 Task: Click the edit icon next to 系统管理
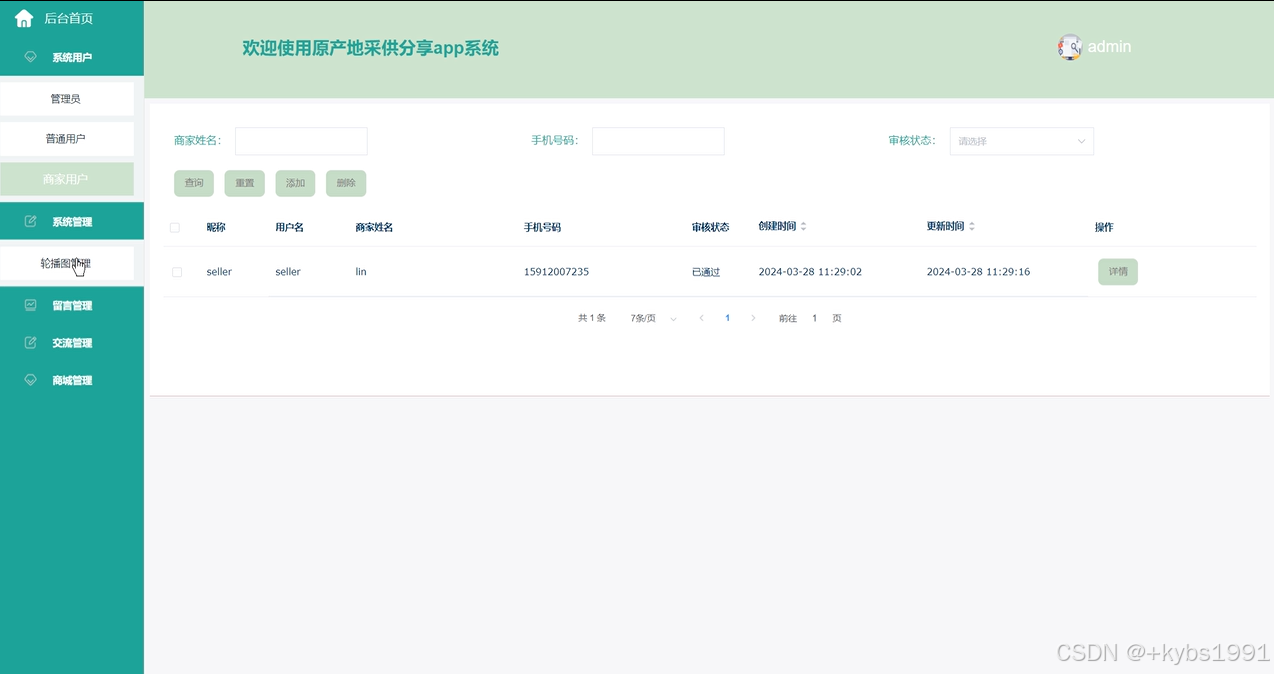click(30, 221)
